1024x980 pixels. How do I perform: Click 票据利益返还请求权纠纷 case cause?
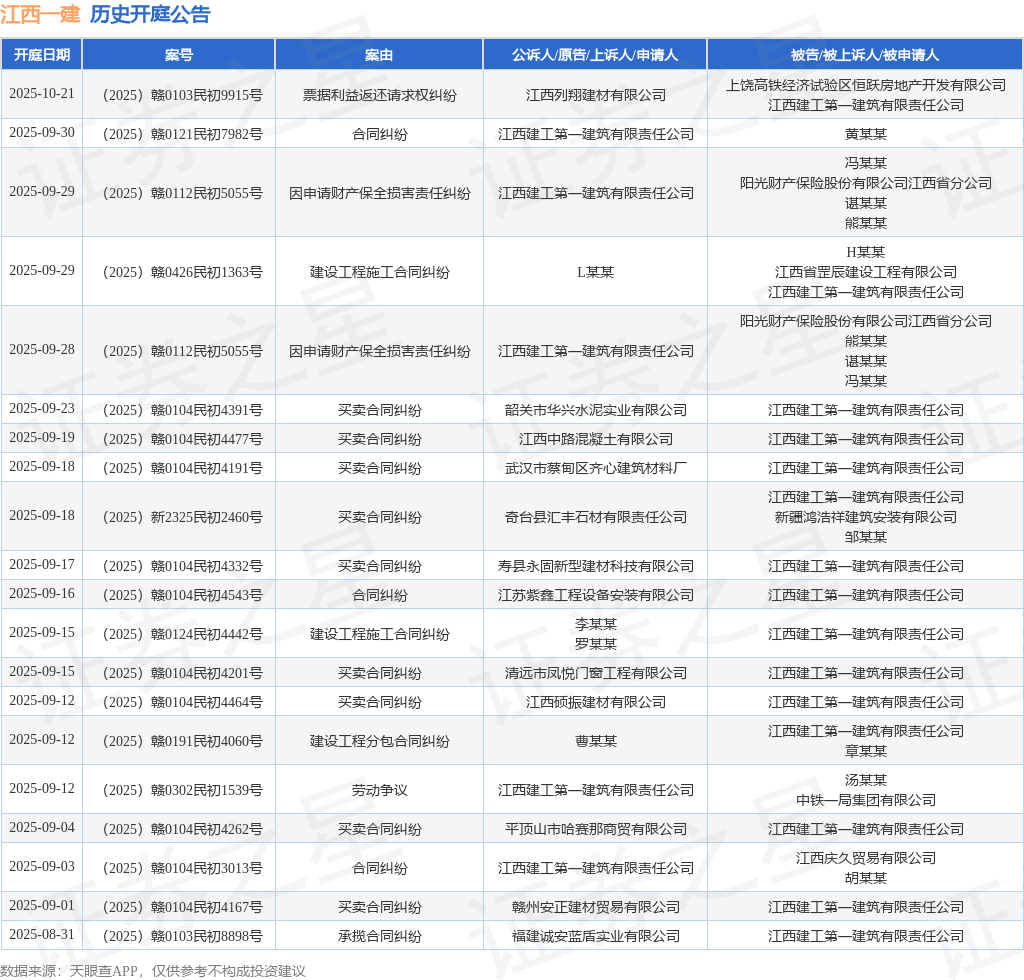click(379, 95)
